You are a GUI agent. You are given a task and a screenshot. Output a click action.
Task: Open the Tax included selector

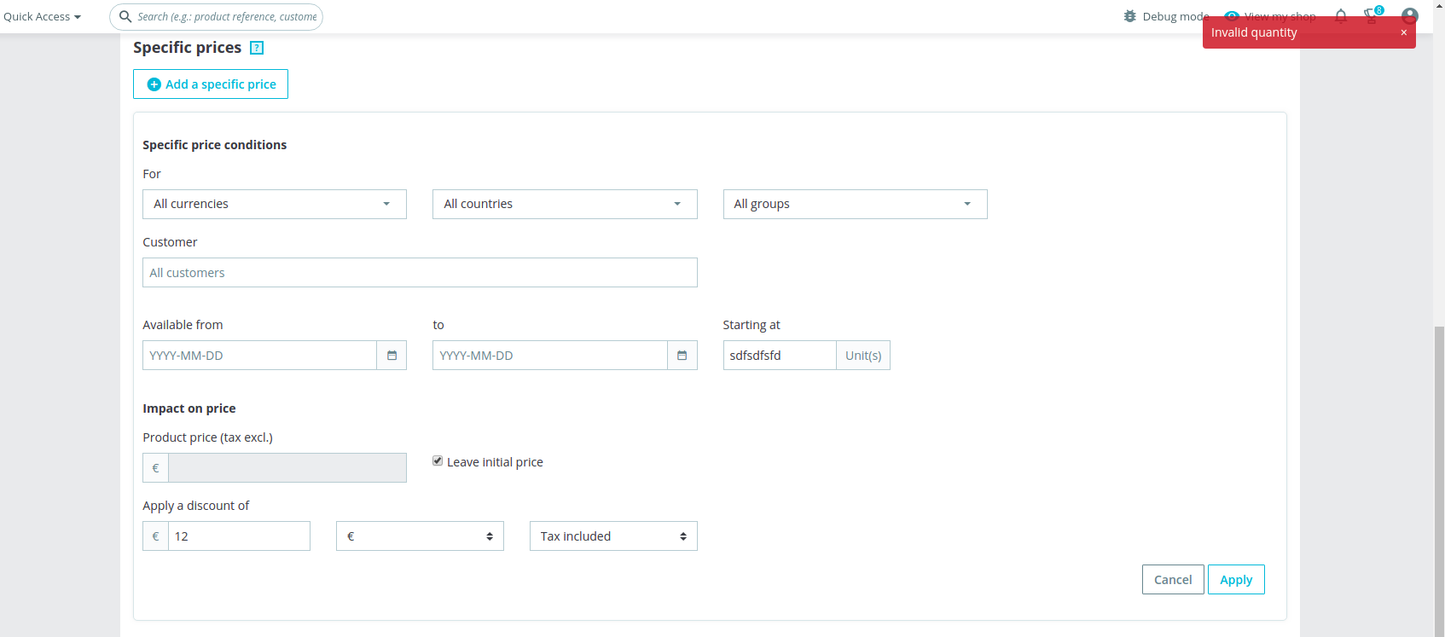(x=614, y=536)
